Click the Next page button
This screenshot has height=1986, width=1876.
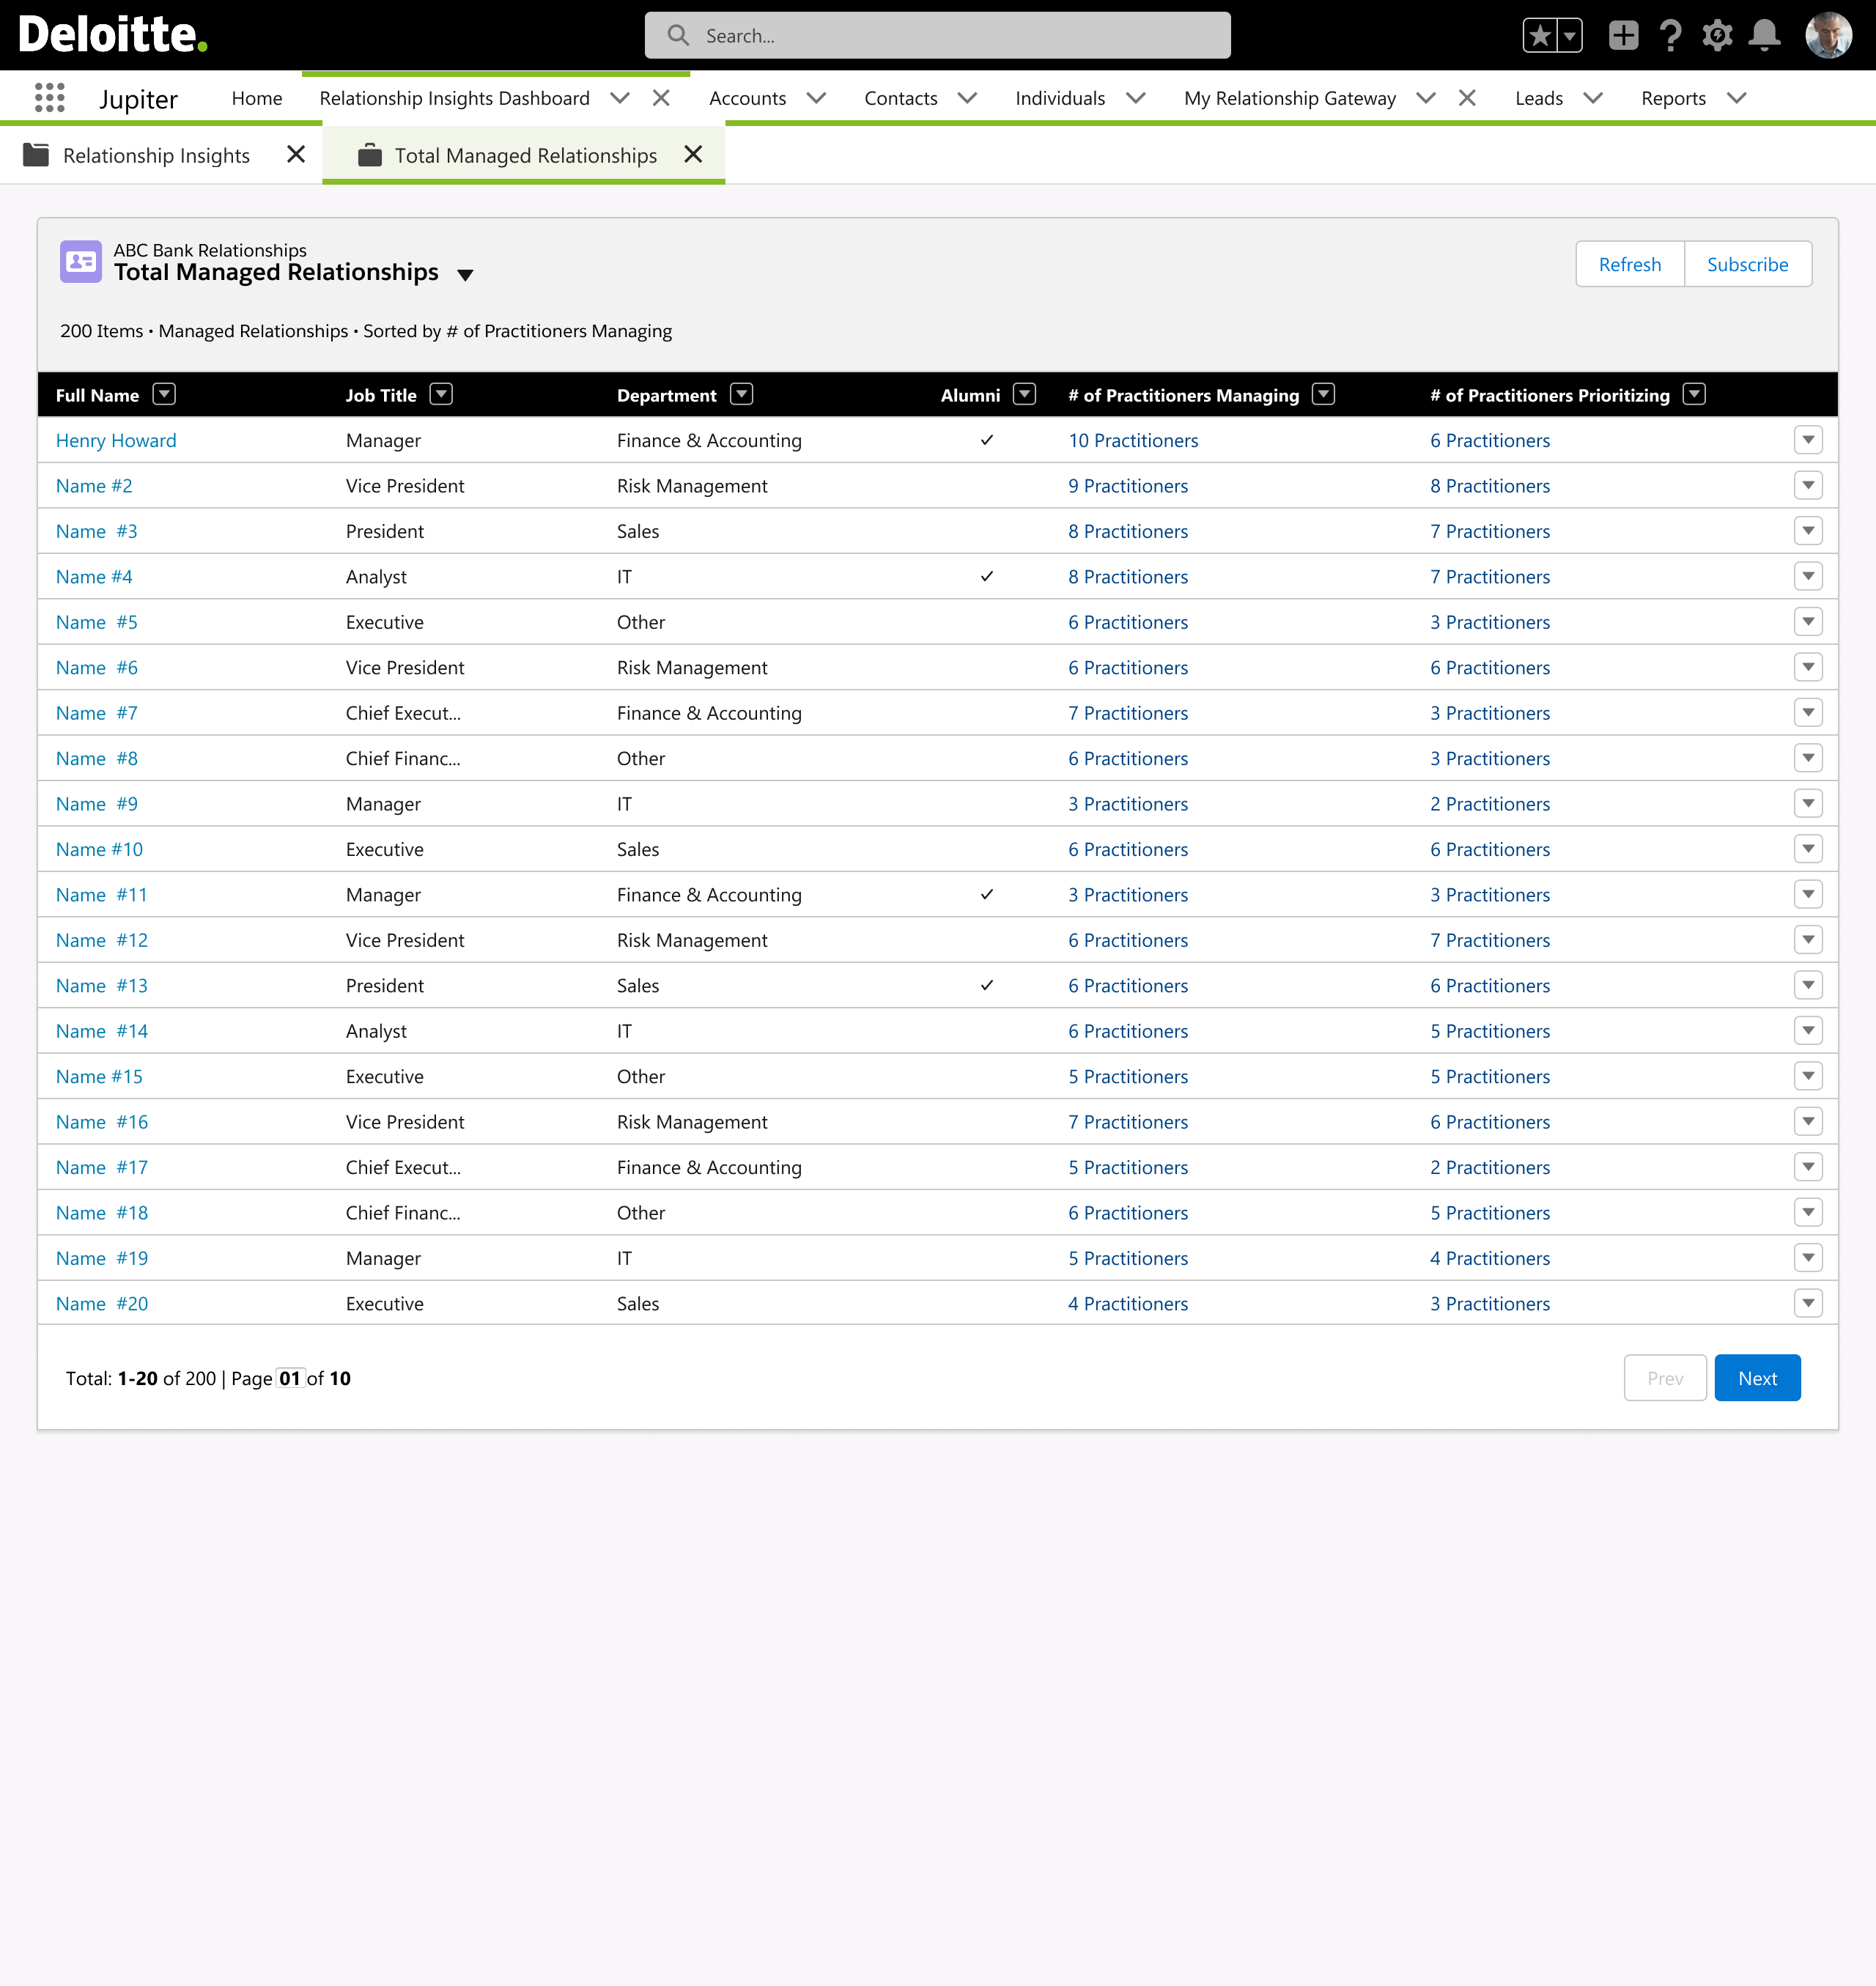[x=1757, y=1378]
